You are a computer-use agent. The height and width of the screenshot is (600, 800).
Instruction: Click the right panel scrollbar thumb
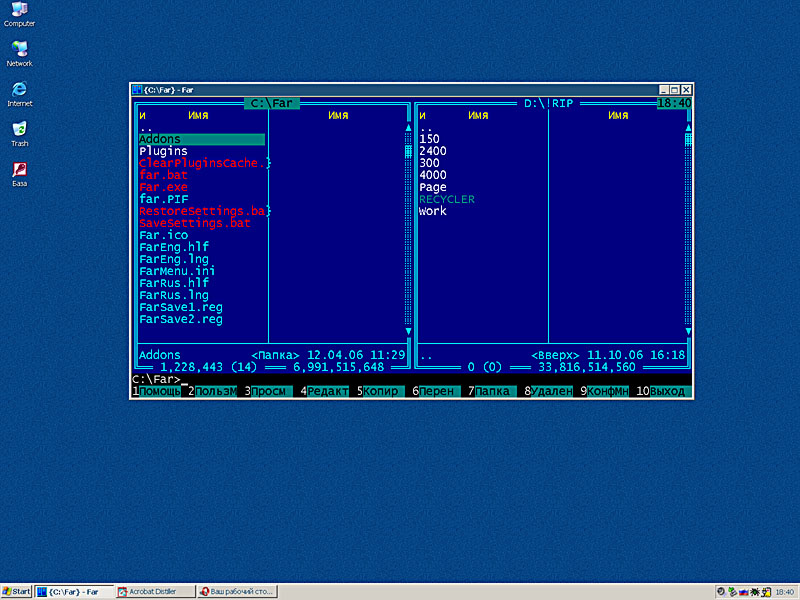(x=688, y=139)
